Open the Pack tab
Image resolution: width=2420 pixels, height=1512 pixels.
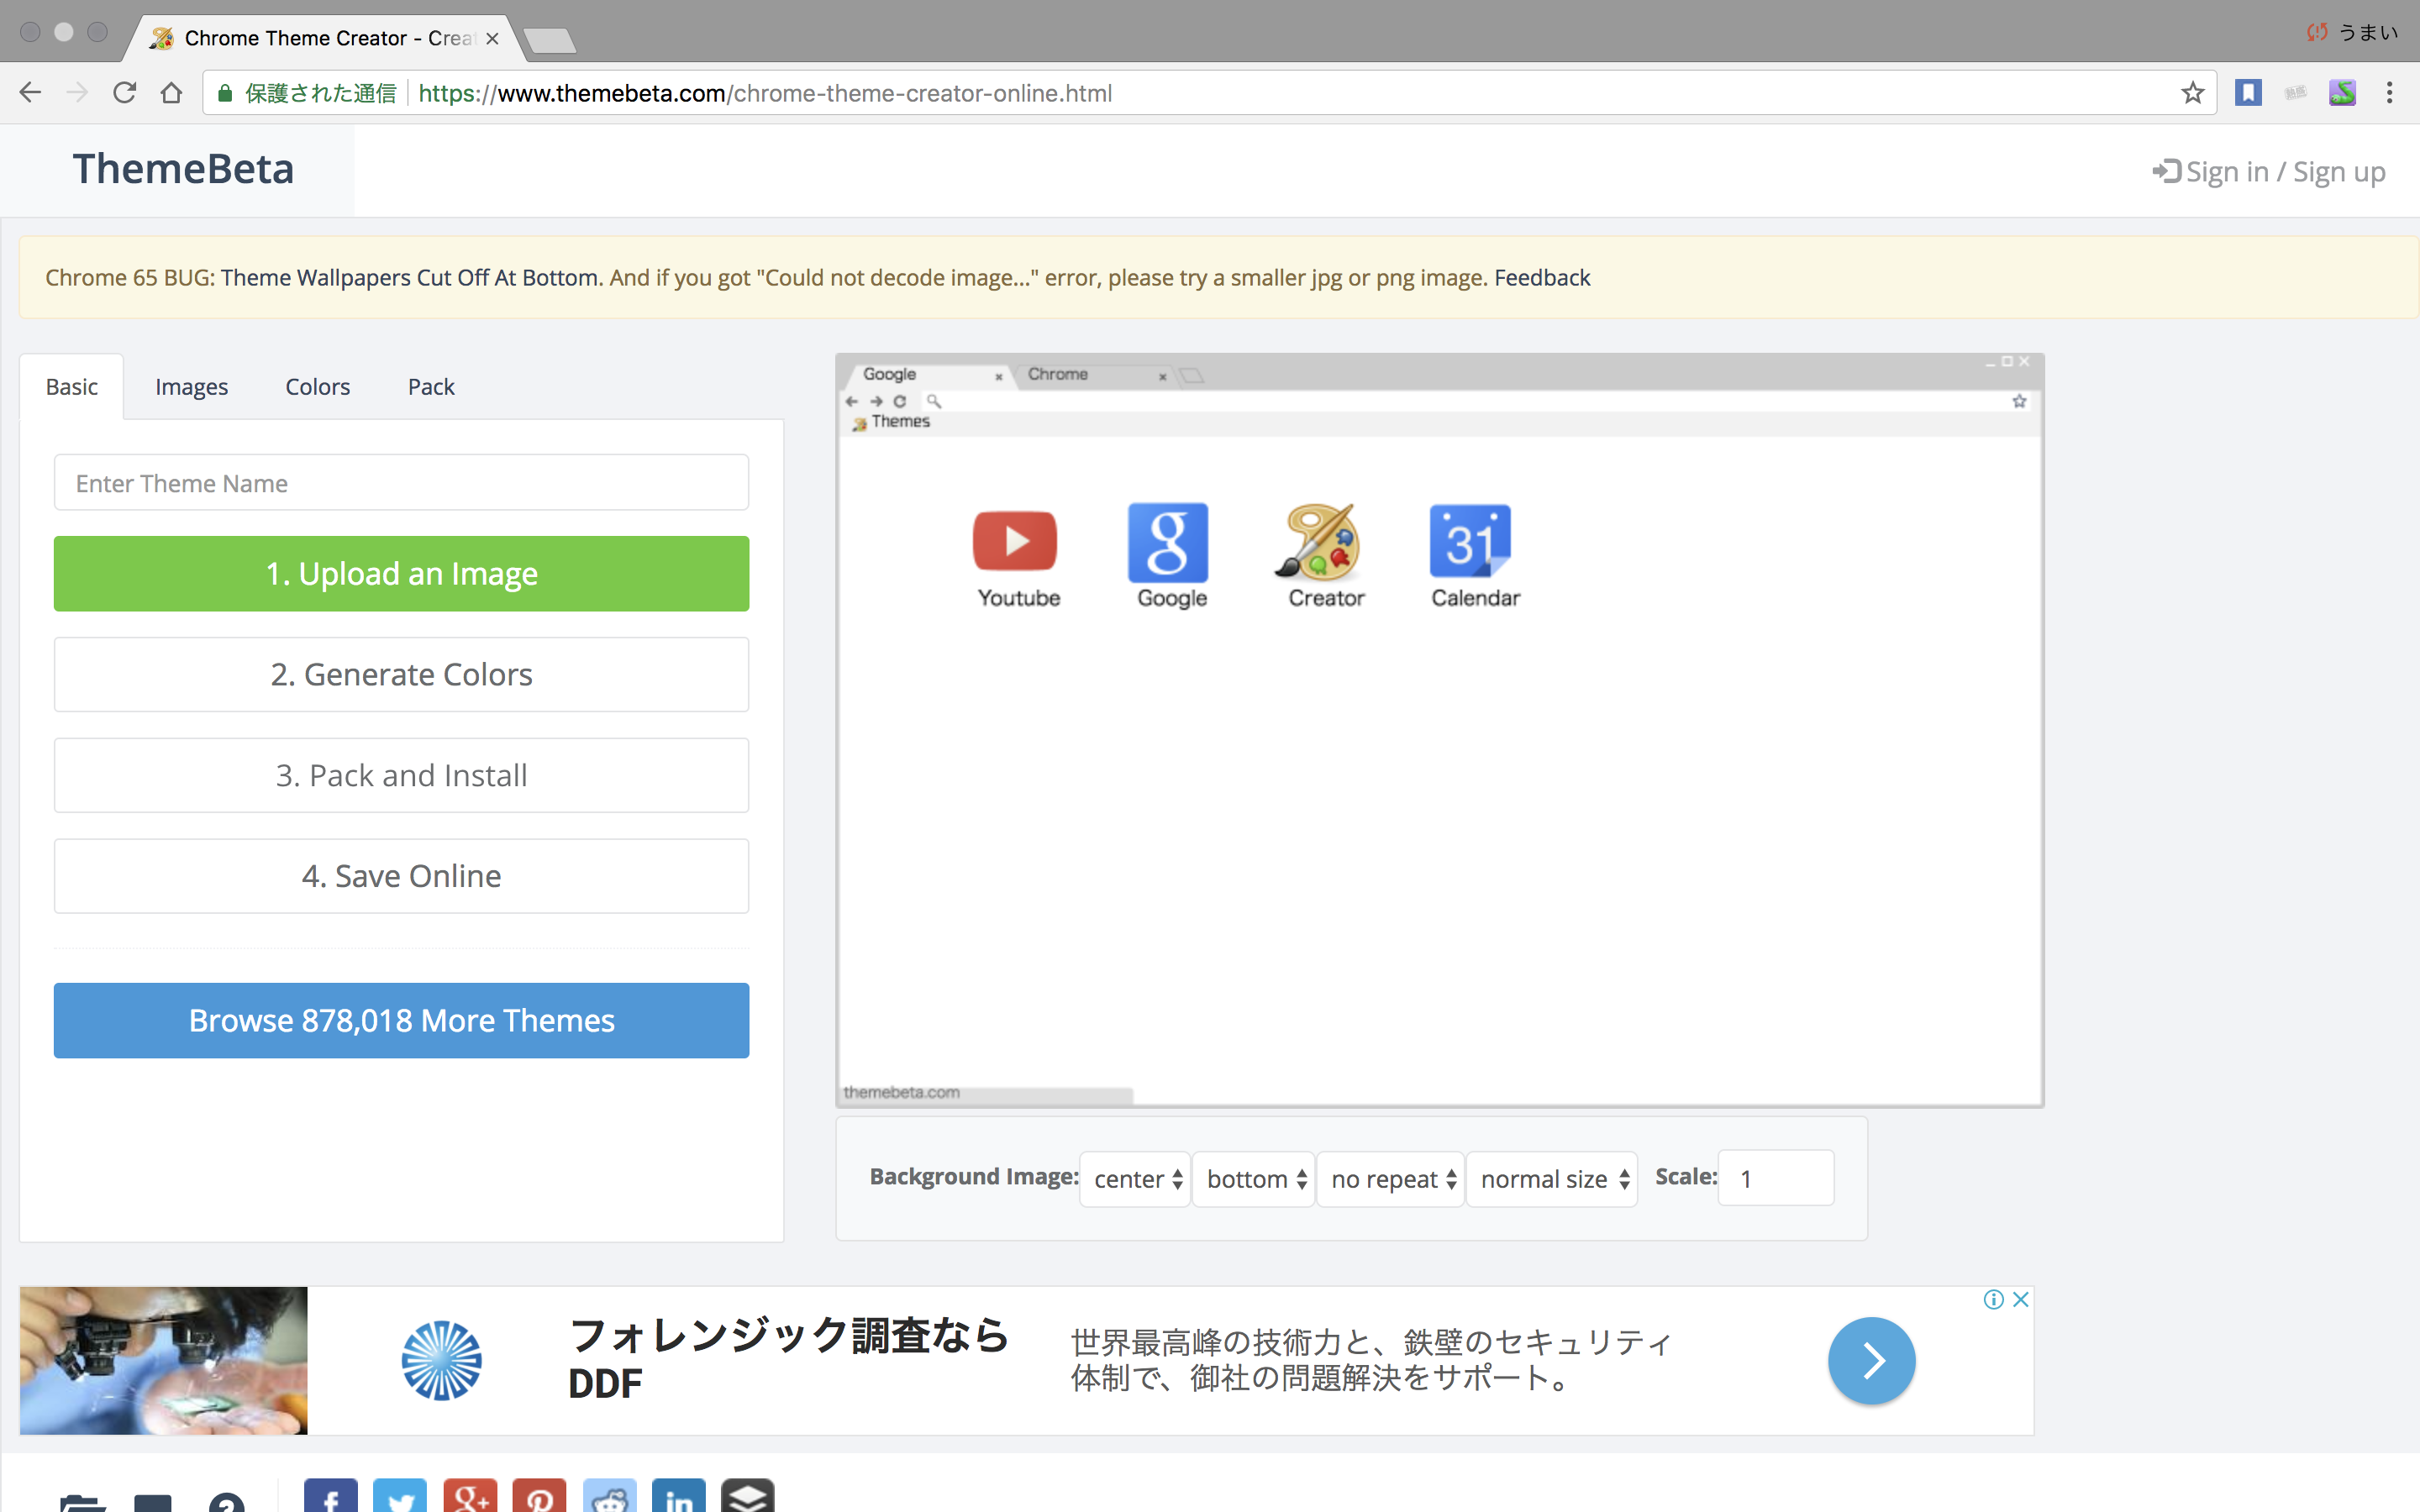430,386
